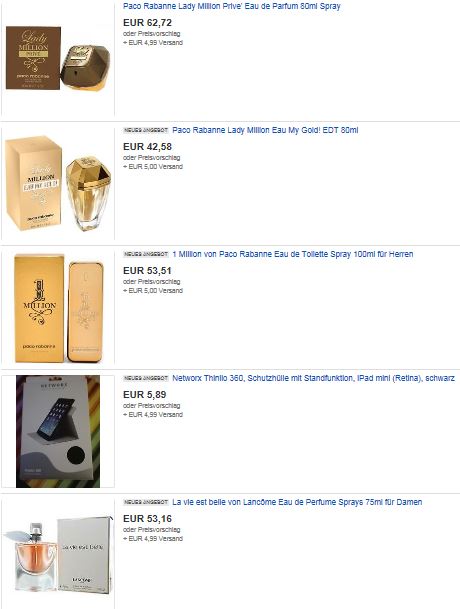Click Neues Angebot badge on Lancôme listing
The height and width of the screenshot is (609, 460).
(146, 502)
